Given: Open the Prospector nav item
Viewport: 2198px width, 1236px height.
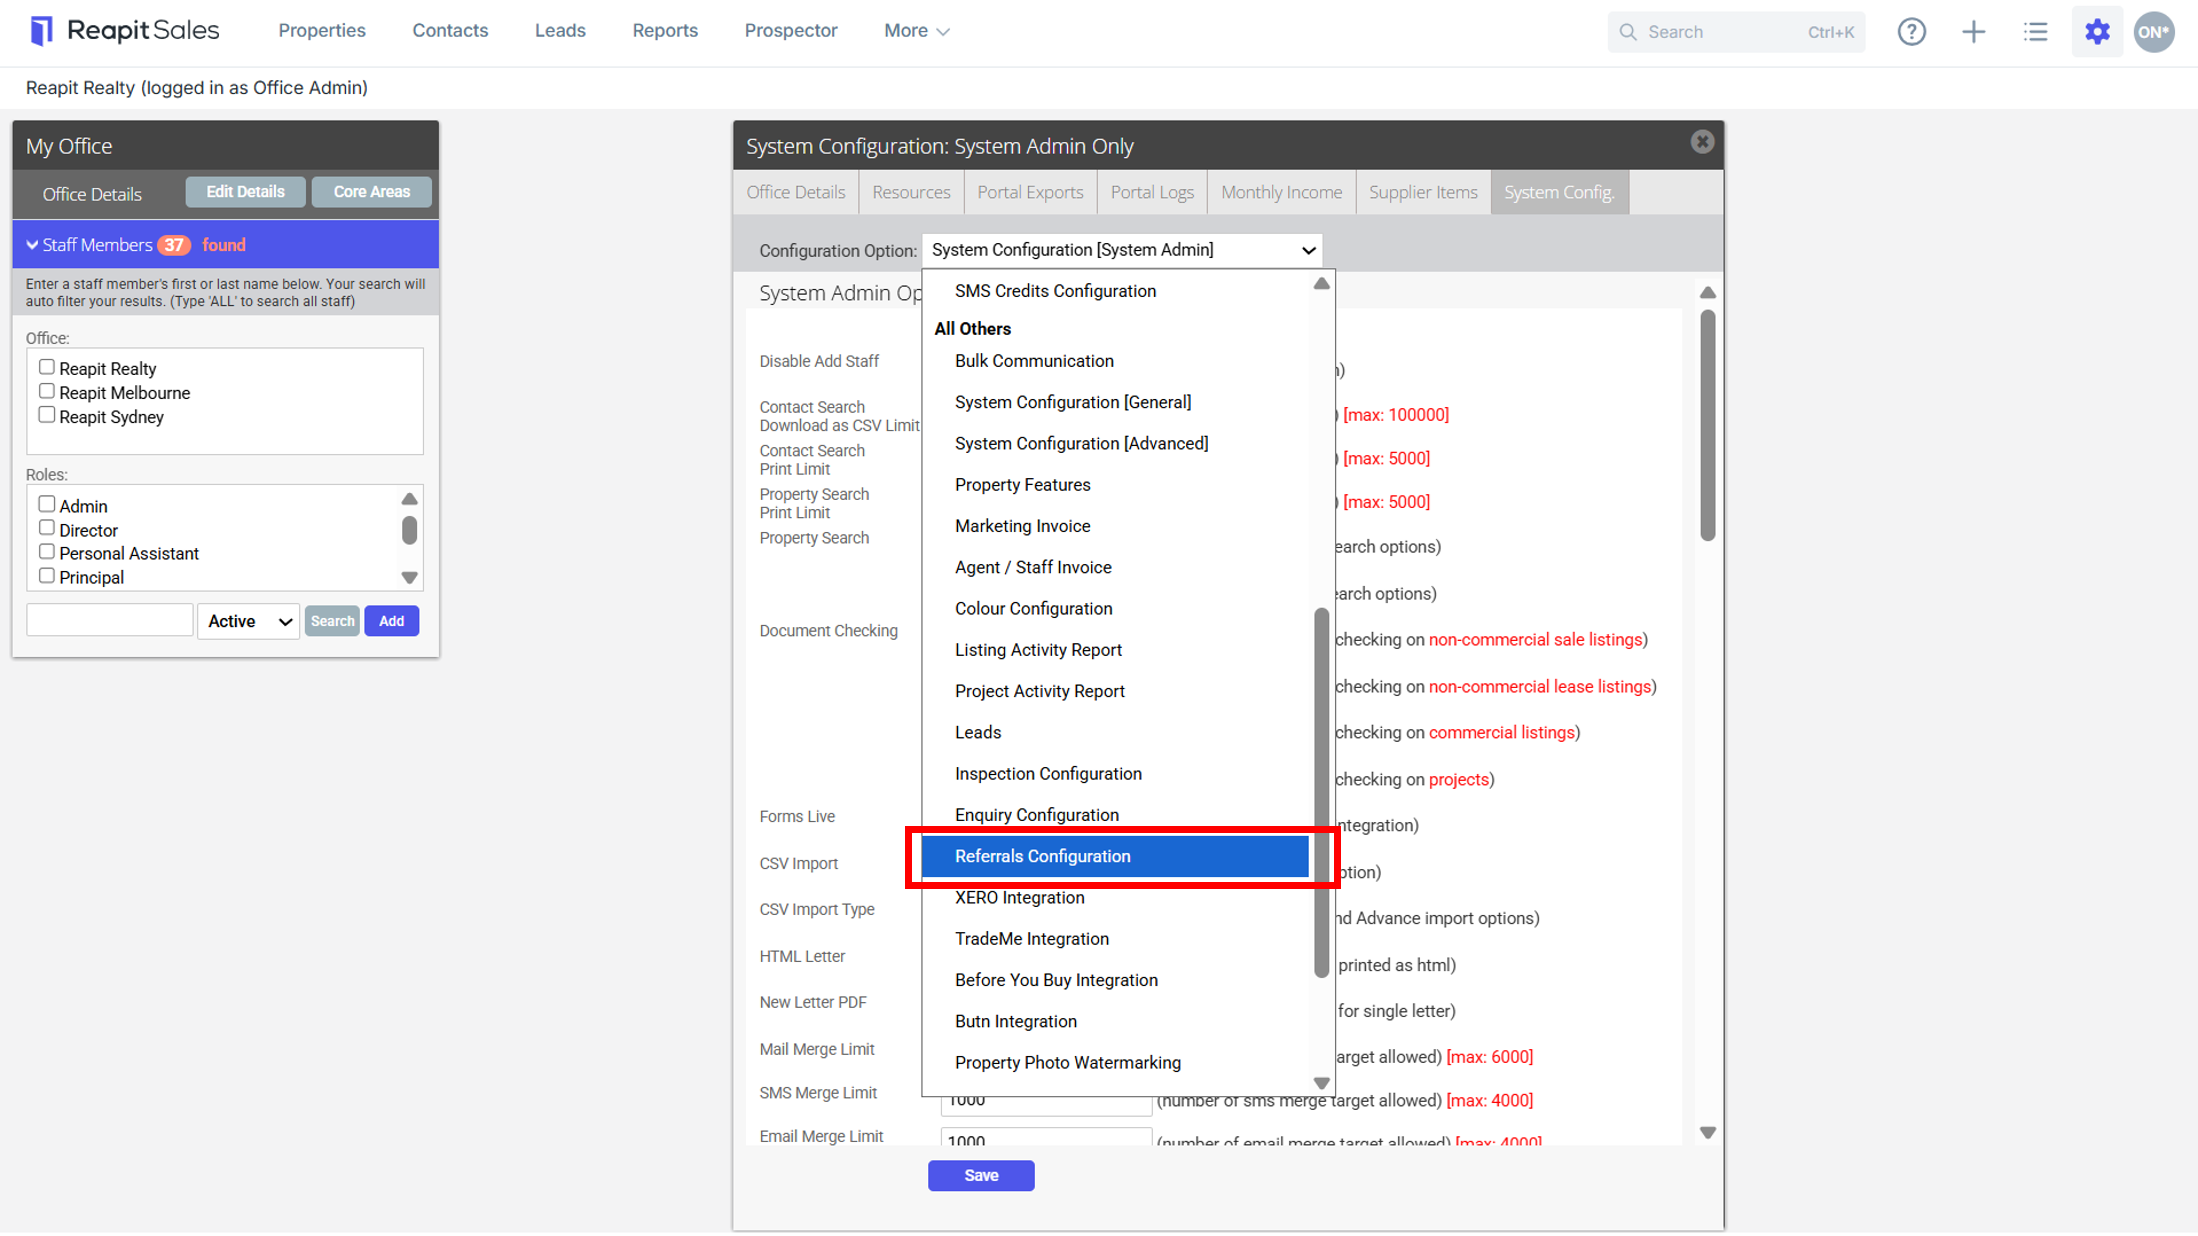Looking at the screenshot, I should click(790, 31).
